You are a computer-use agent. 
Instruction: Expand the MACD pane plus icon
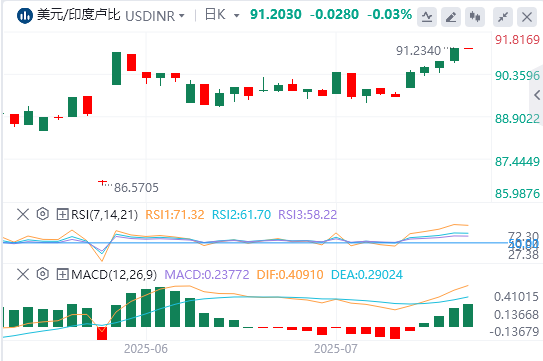coord(62,275)
